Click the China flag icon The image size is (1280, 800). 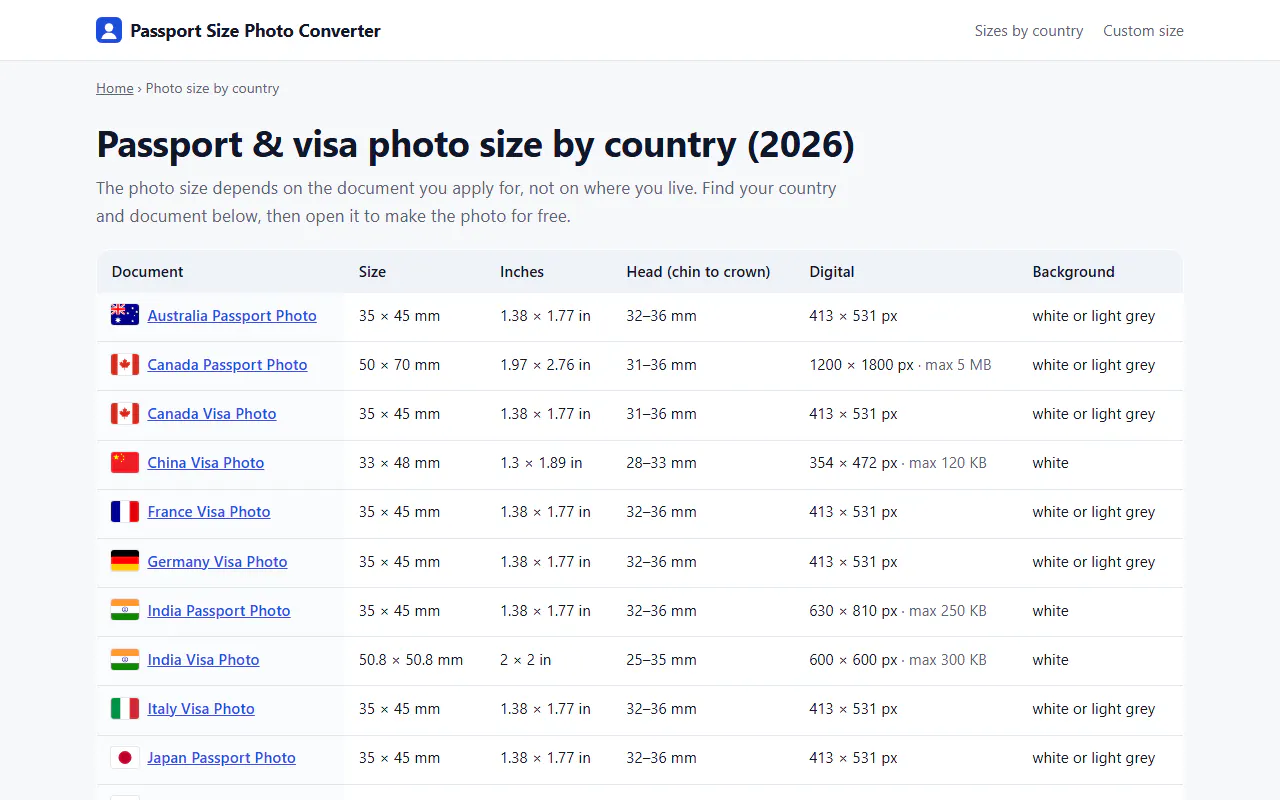(125, 462)
